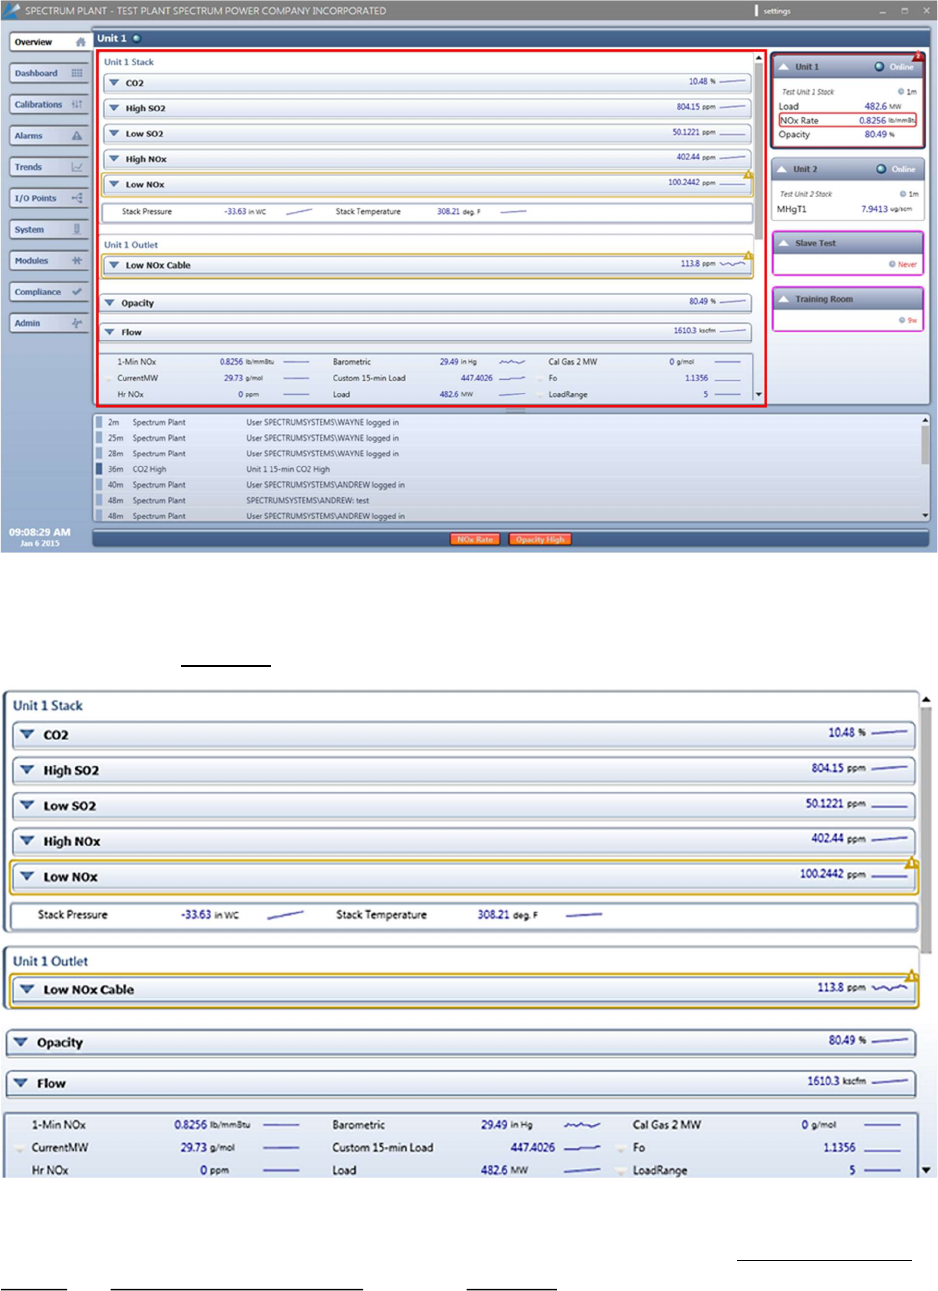
Task: Expand Low NOx in the enlarged view
Action: click(27, 876)
